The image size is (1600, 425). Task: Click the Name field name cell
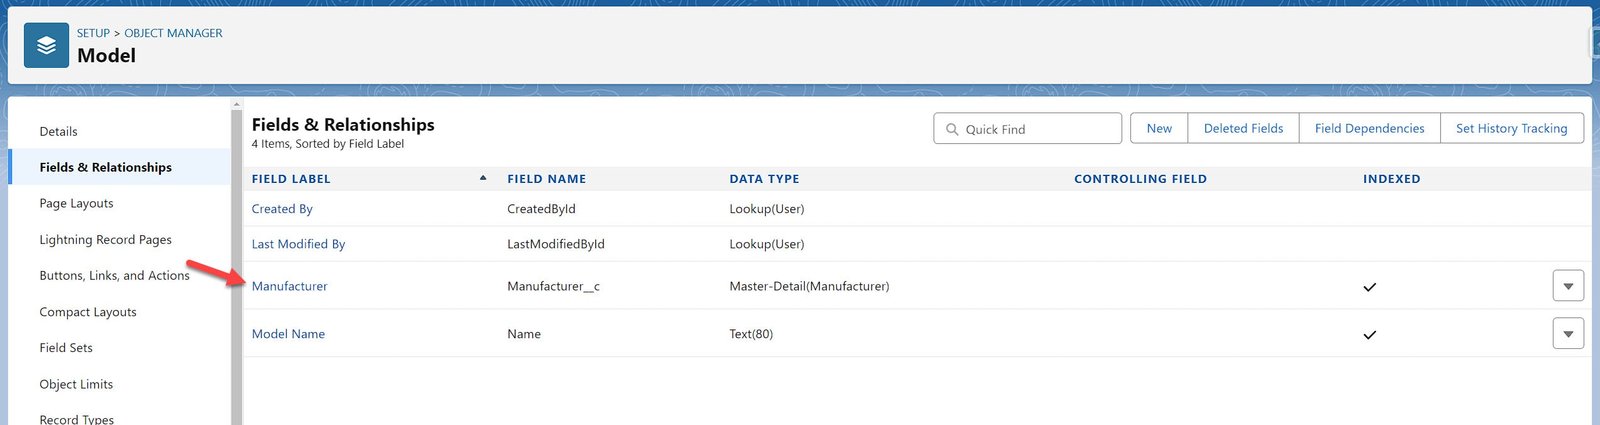(524, 334)
